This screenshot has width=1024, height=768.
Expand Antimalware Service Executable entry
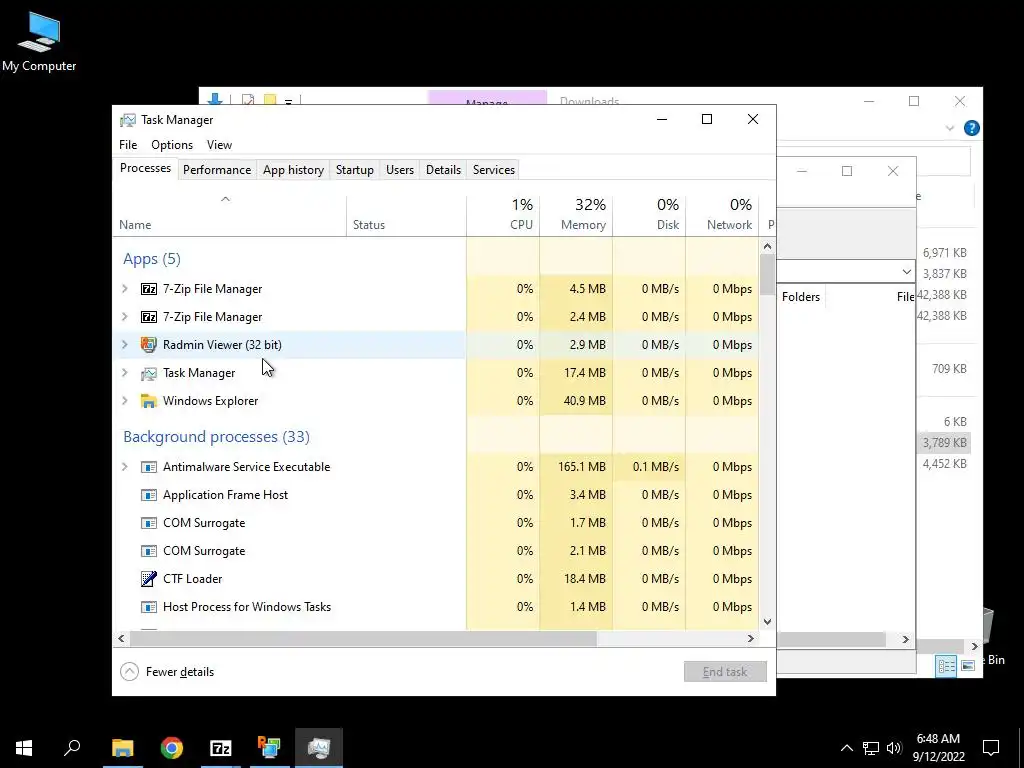[x=125, y=467]
